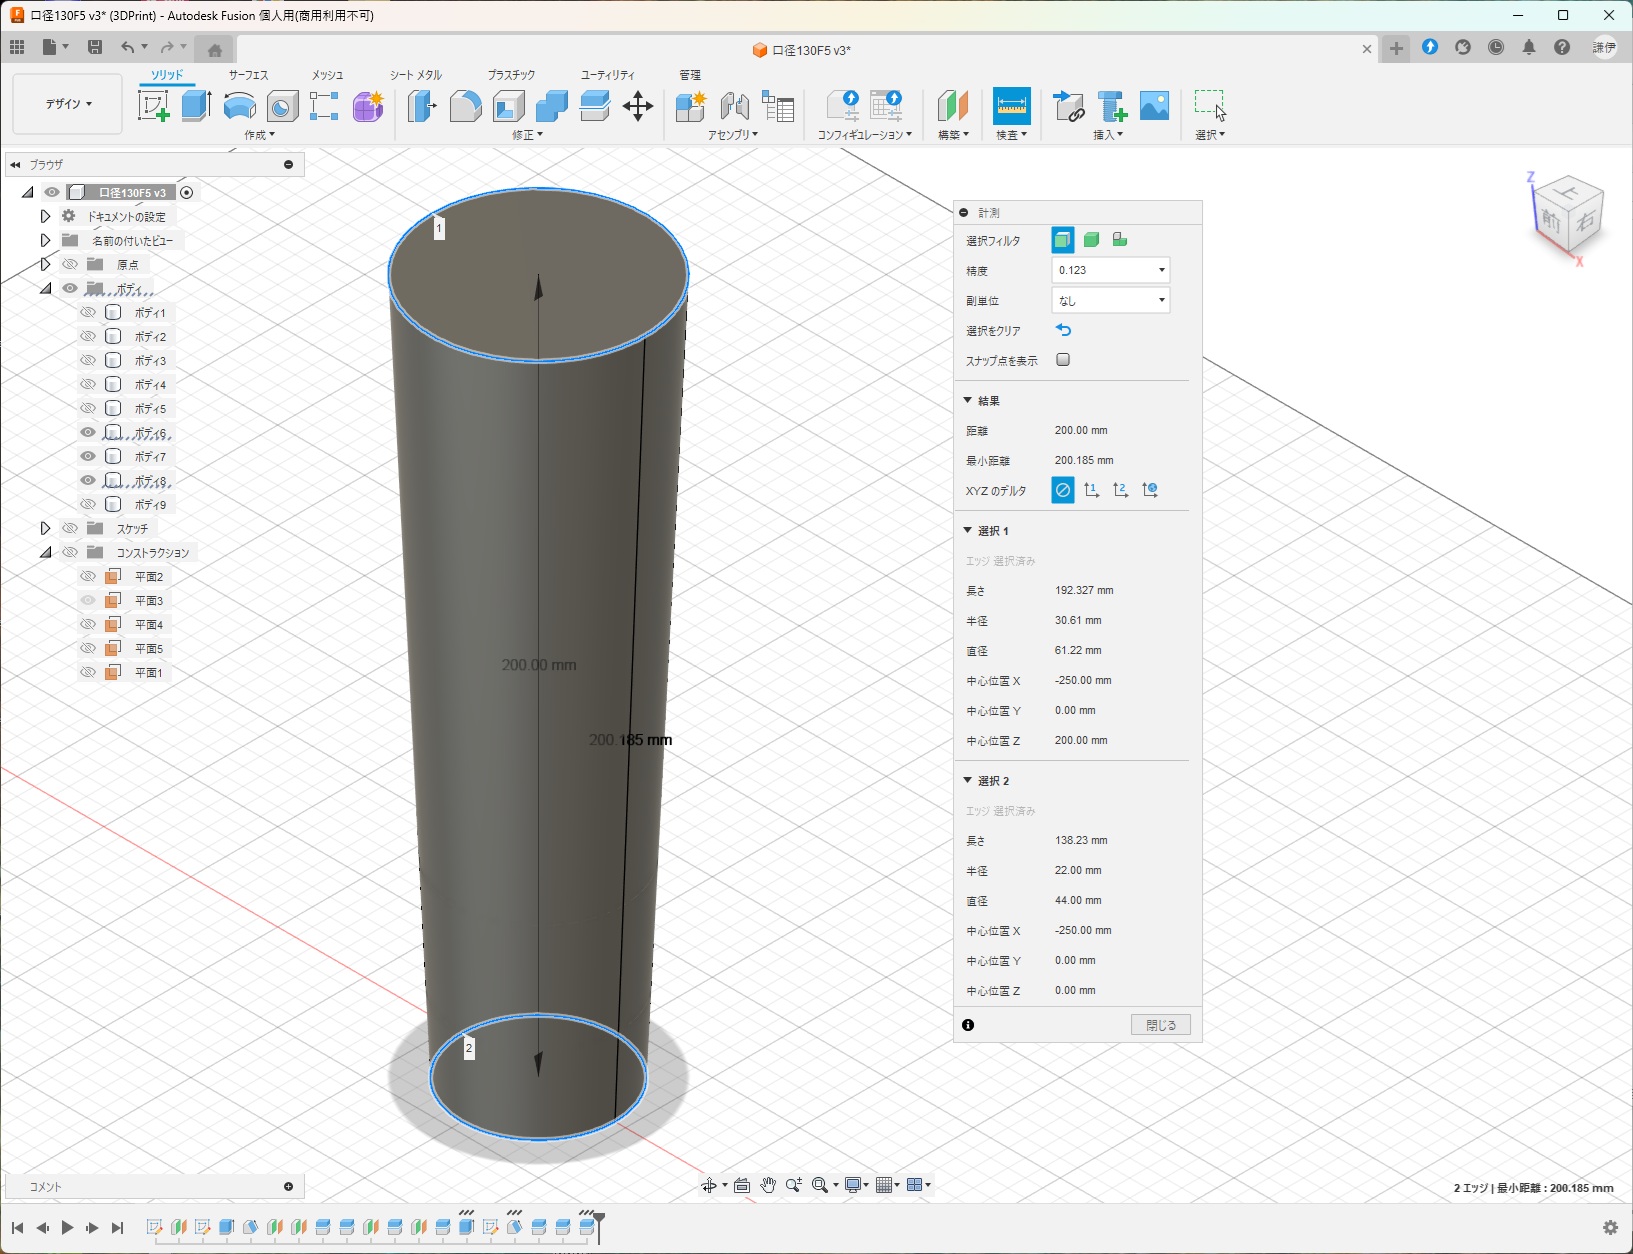Select the Create Sketch tool
This screenshot has height=1254, width=1633.
pyautogui.click(x=153, y=105)
